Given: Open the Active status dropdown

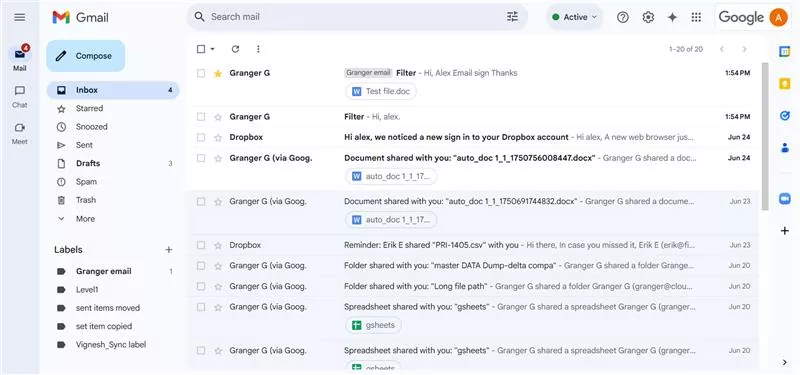Looking at the screenshot, I should click(x=574, y=17).
